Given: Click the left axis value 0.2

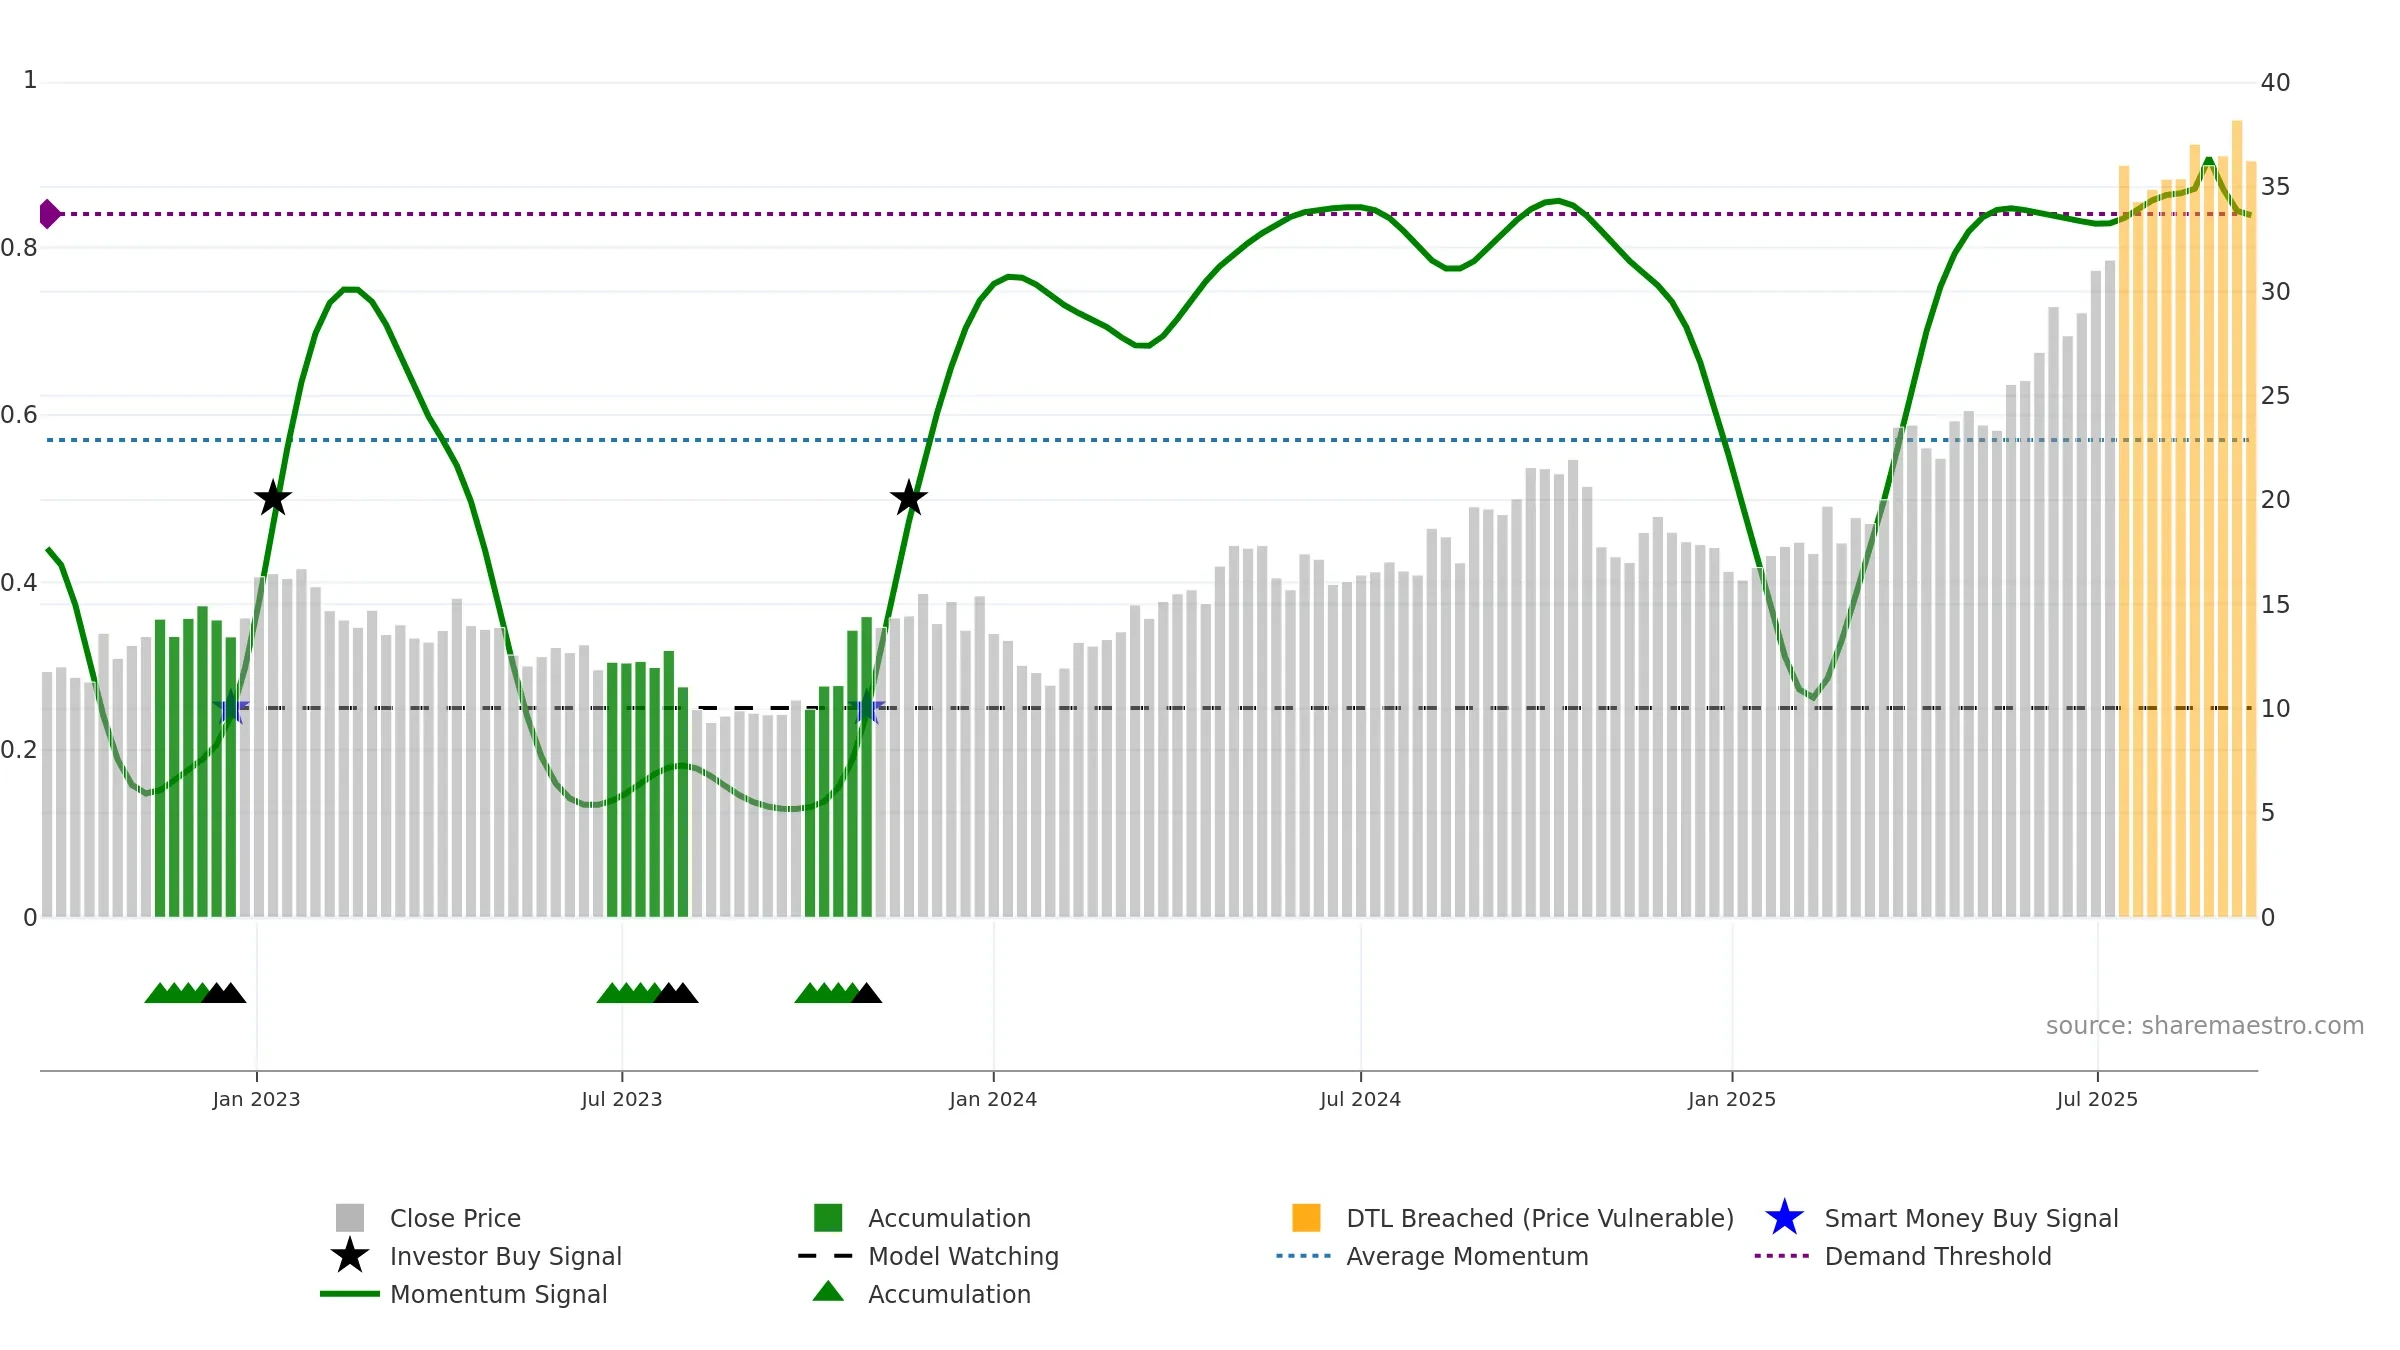Looking at the screenshot, I should pyautogui.click(x=18, y=750).
